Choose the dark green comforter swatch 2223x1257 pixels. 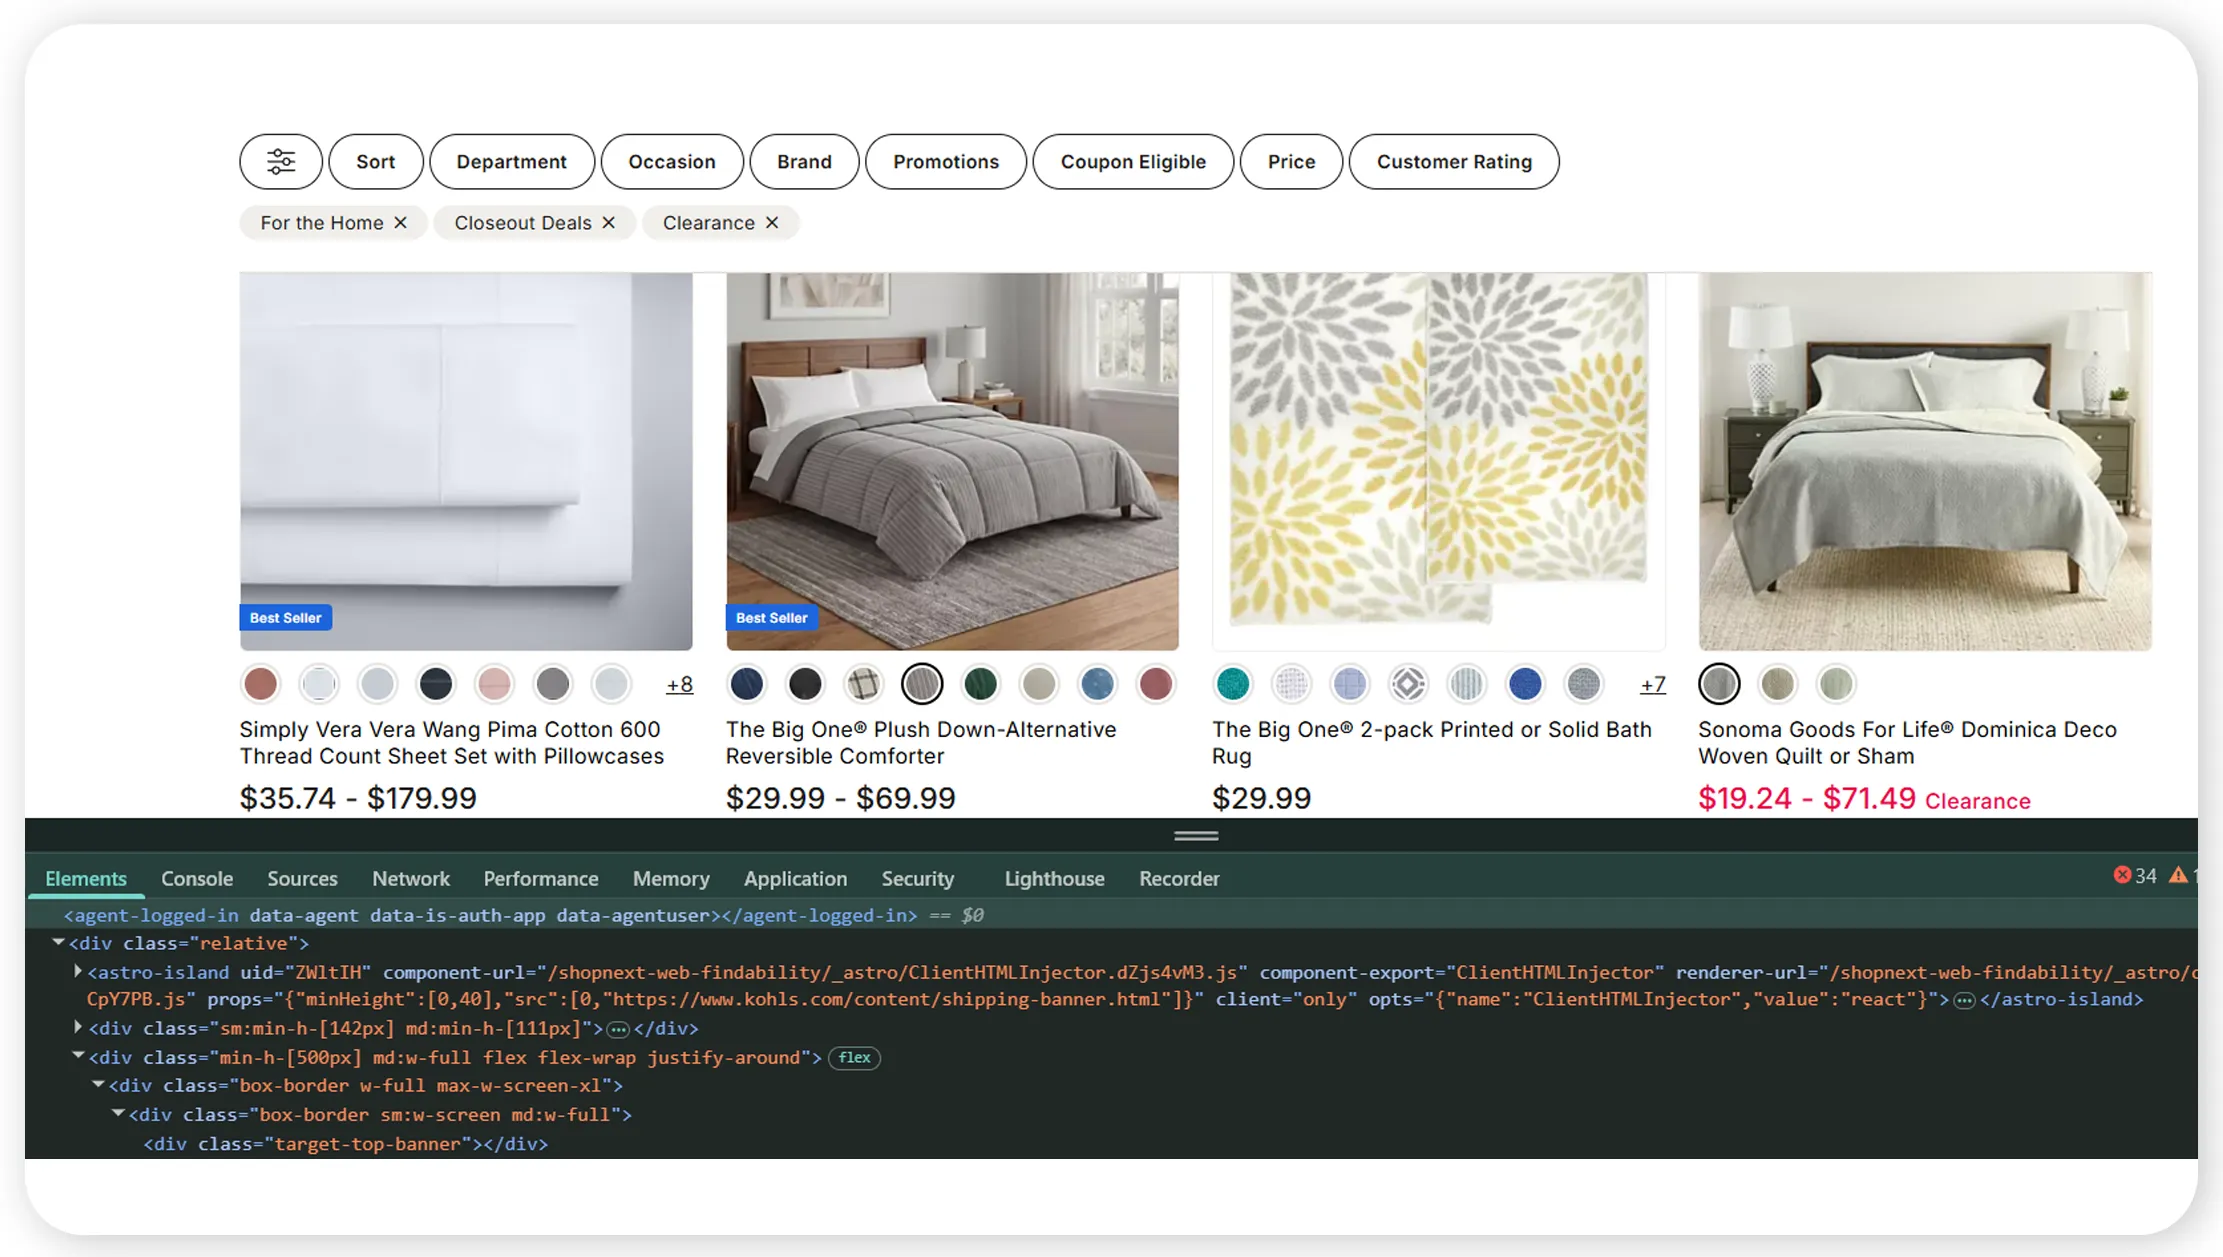point(980,684)
